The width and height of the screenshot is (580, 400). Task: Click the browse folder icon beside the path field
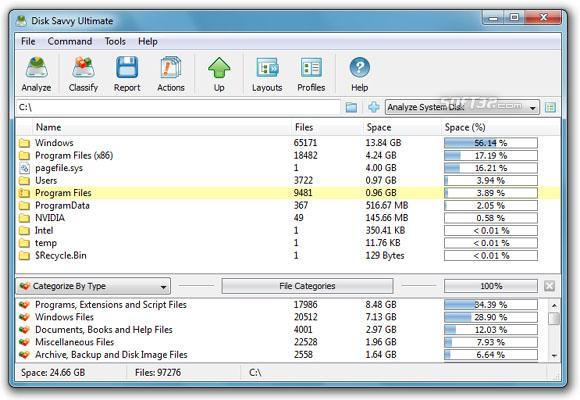point(351,107)
